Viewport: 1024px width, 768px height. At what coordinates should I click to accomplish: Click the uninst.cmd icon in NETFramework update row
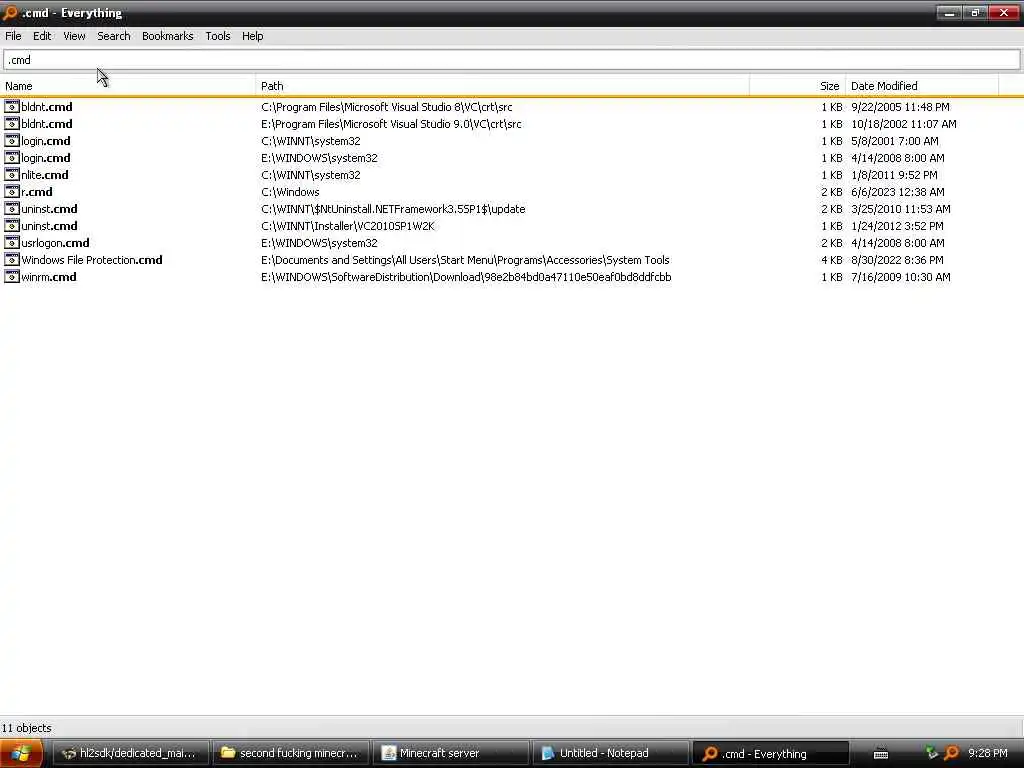click(12, 208)
